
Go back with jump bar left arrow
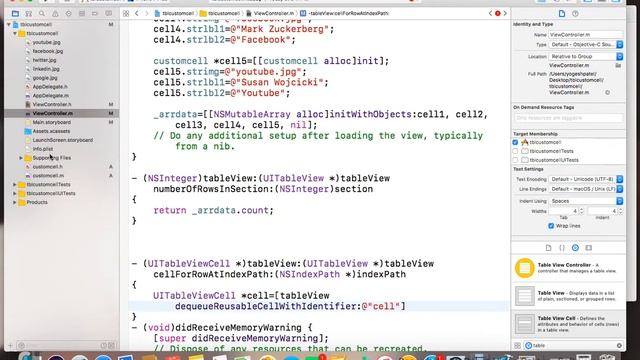[x=137, y=13]
